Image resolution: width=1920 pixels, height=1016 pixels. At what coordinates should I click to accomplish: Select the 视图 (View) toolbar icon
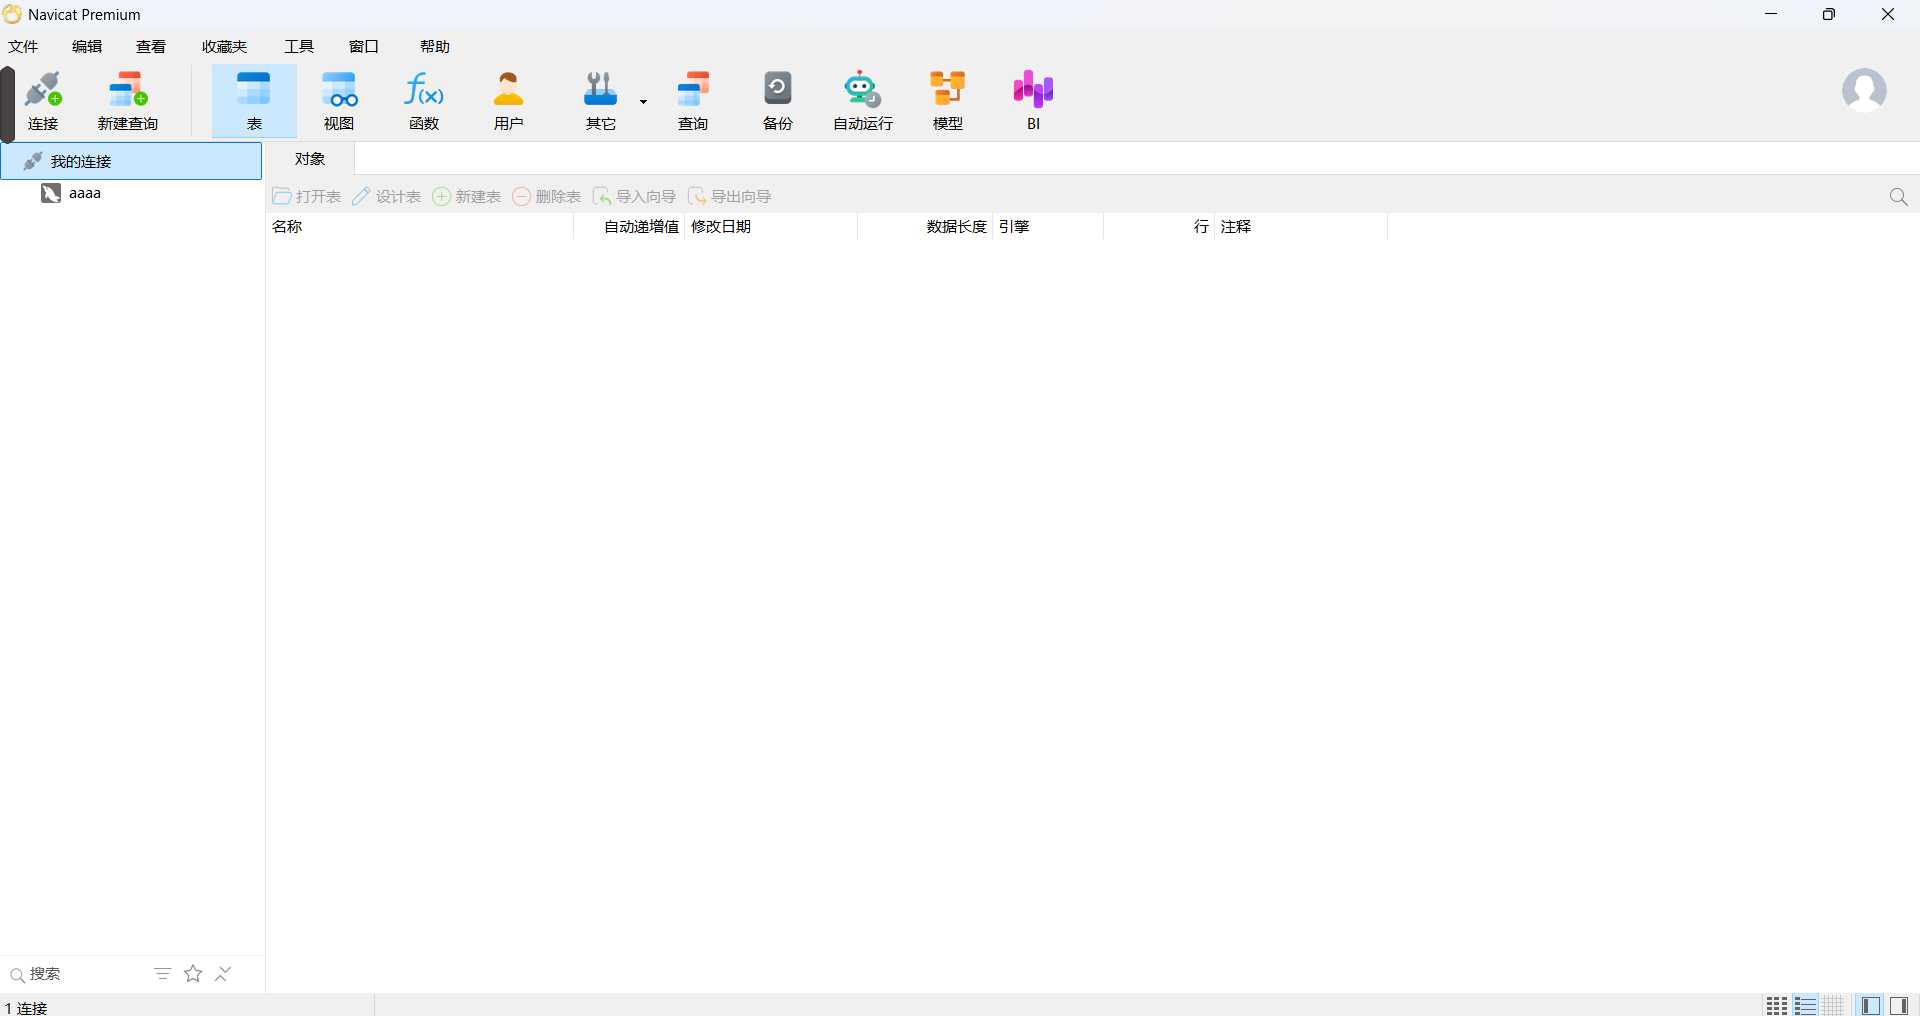coord(339,100)
